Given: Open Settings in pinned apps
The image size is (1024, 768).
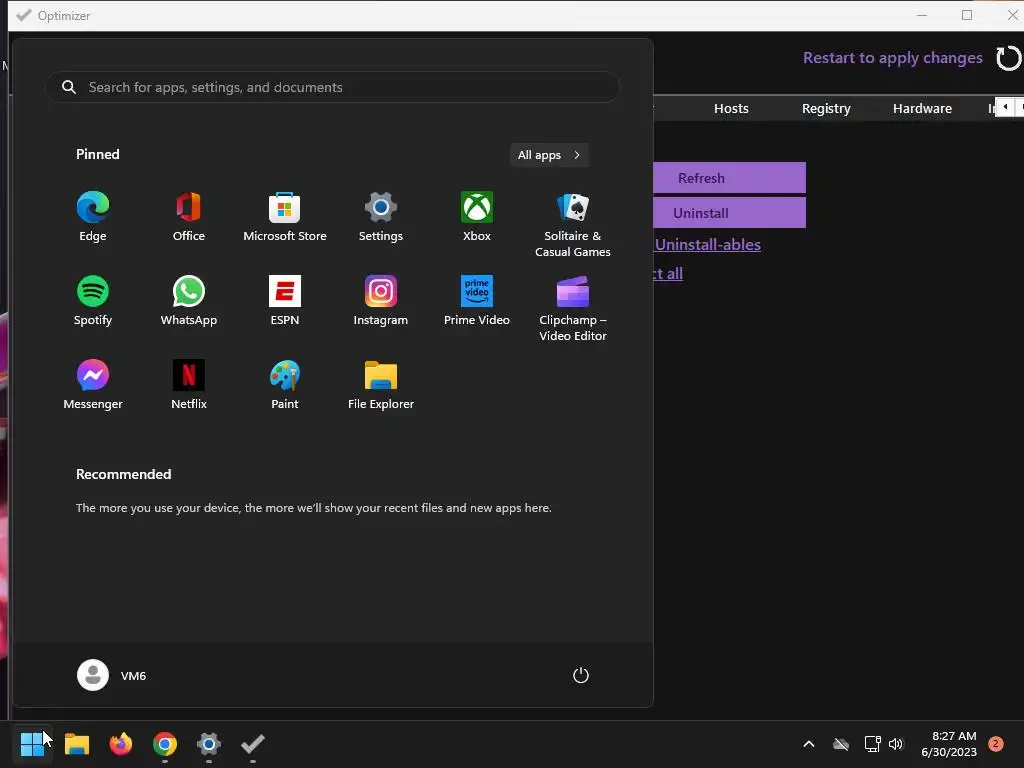Looking at the screenshot, I should [381, 217].
